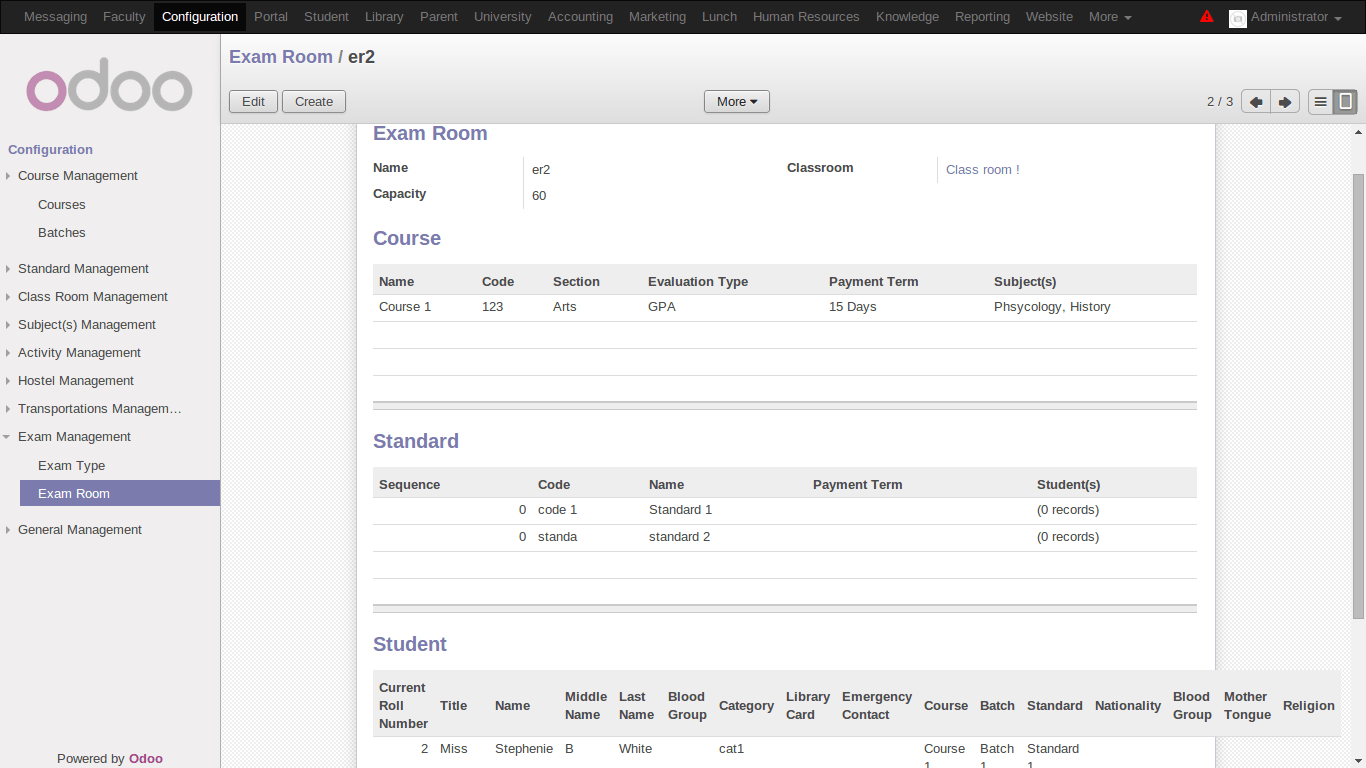Viewport: 1366px width, 768px height.
Task: Open the Accounting menu
Action: click(x=580, y=17)
